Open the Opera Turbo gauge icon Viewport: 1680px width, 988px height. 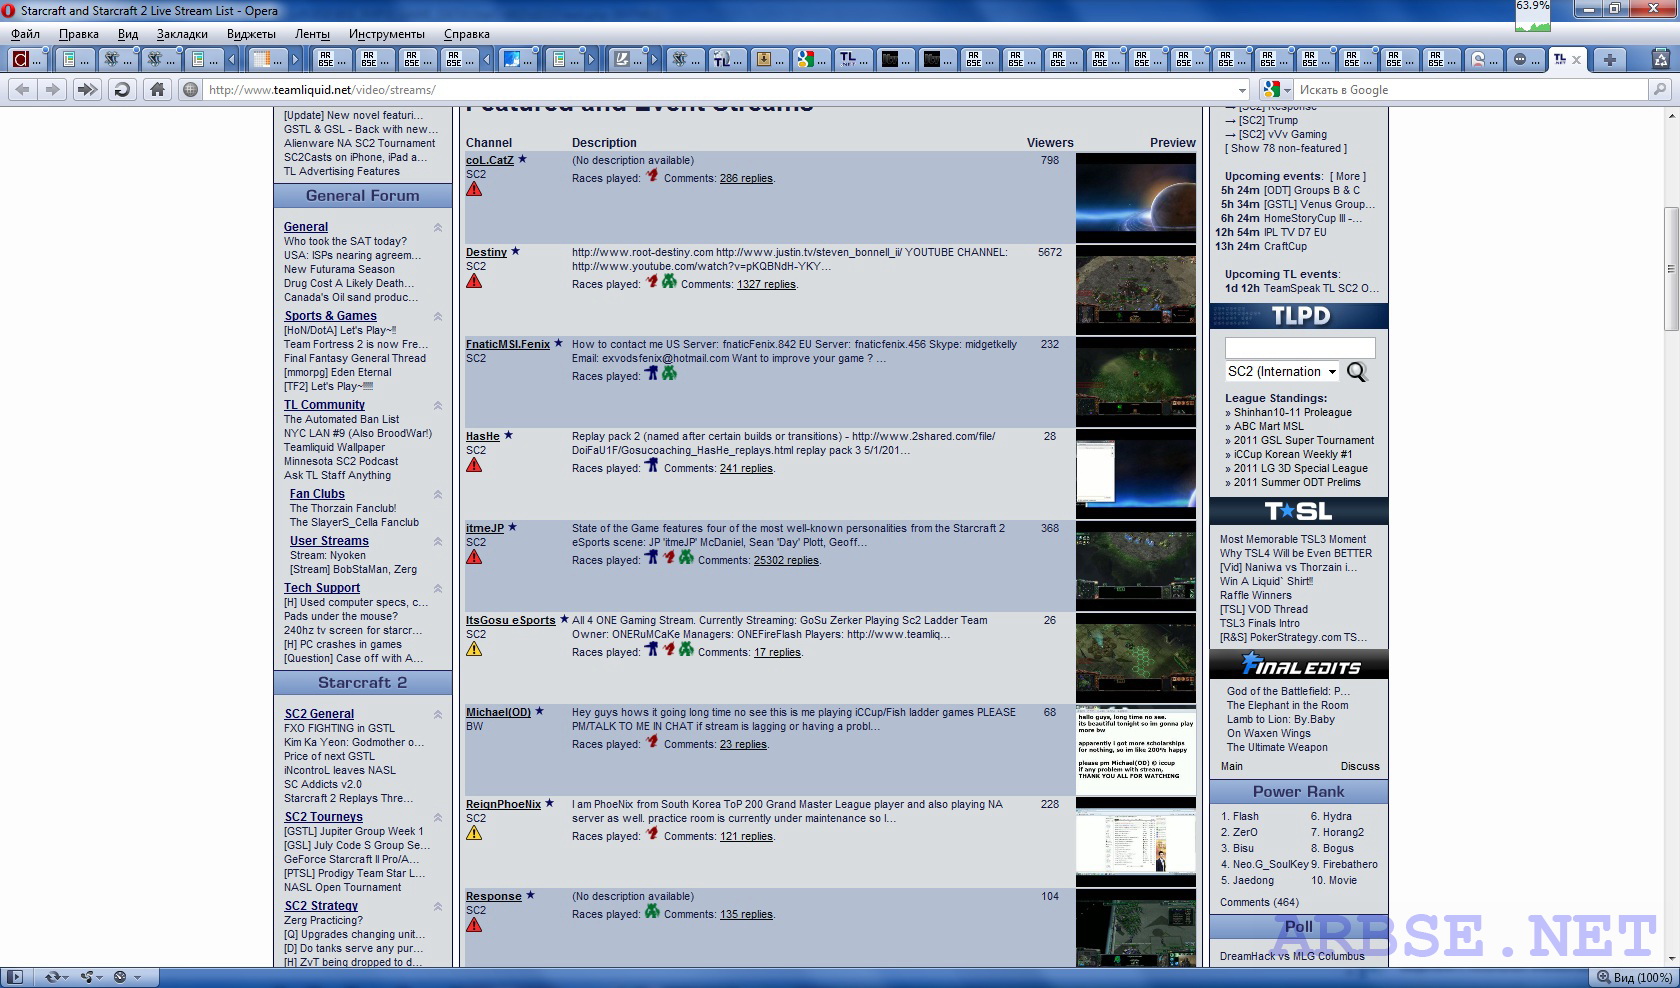click(x=120, y=977)
